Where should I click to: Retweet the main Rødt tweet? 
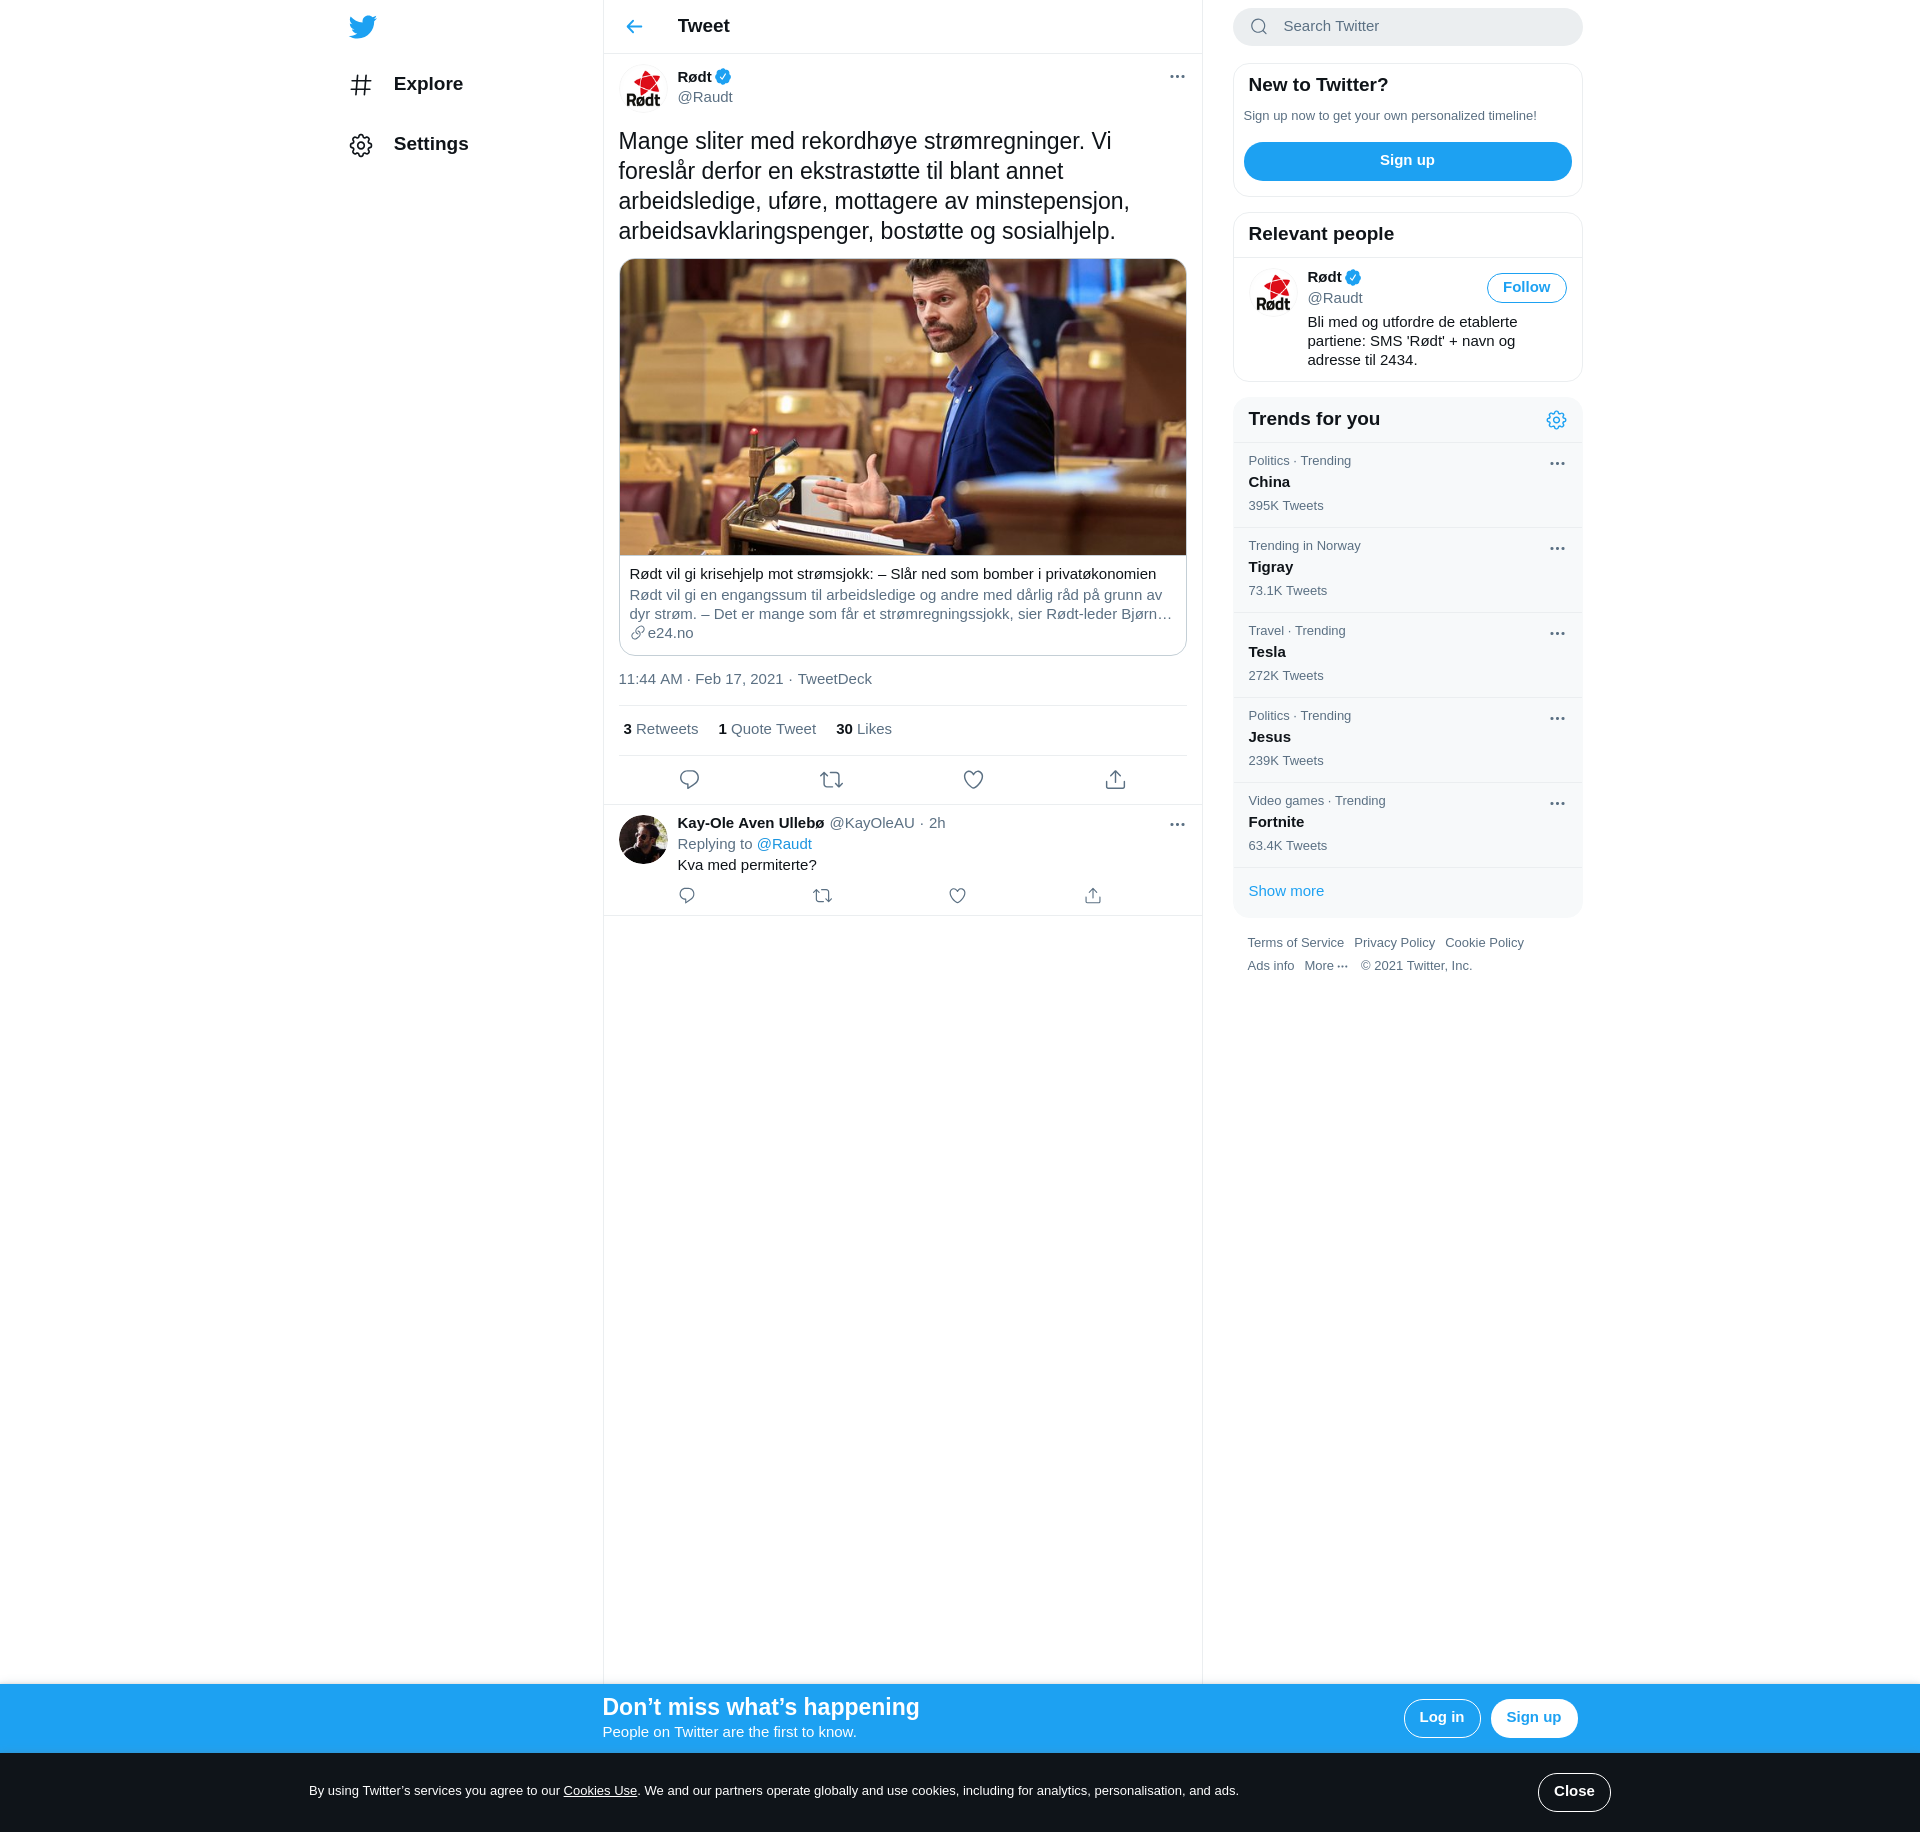pyautogui.click(x=831, y=780)
